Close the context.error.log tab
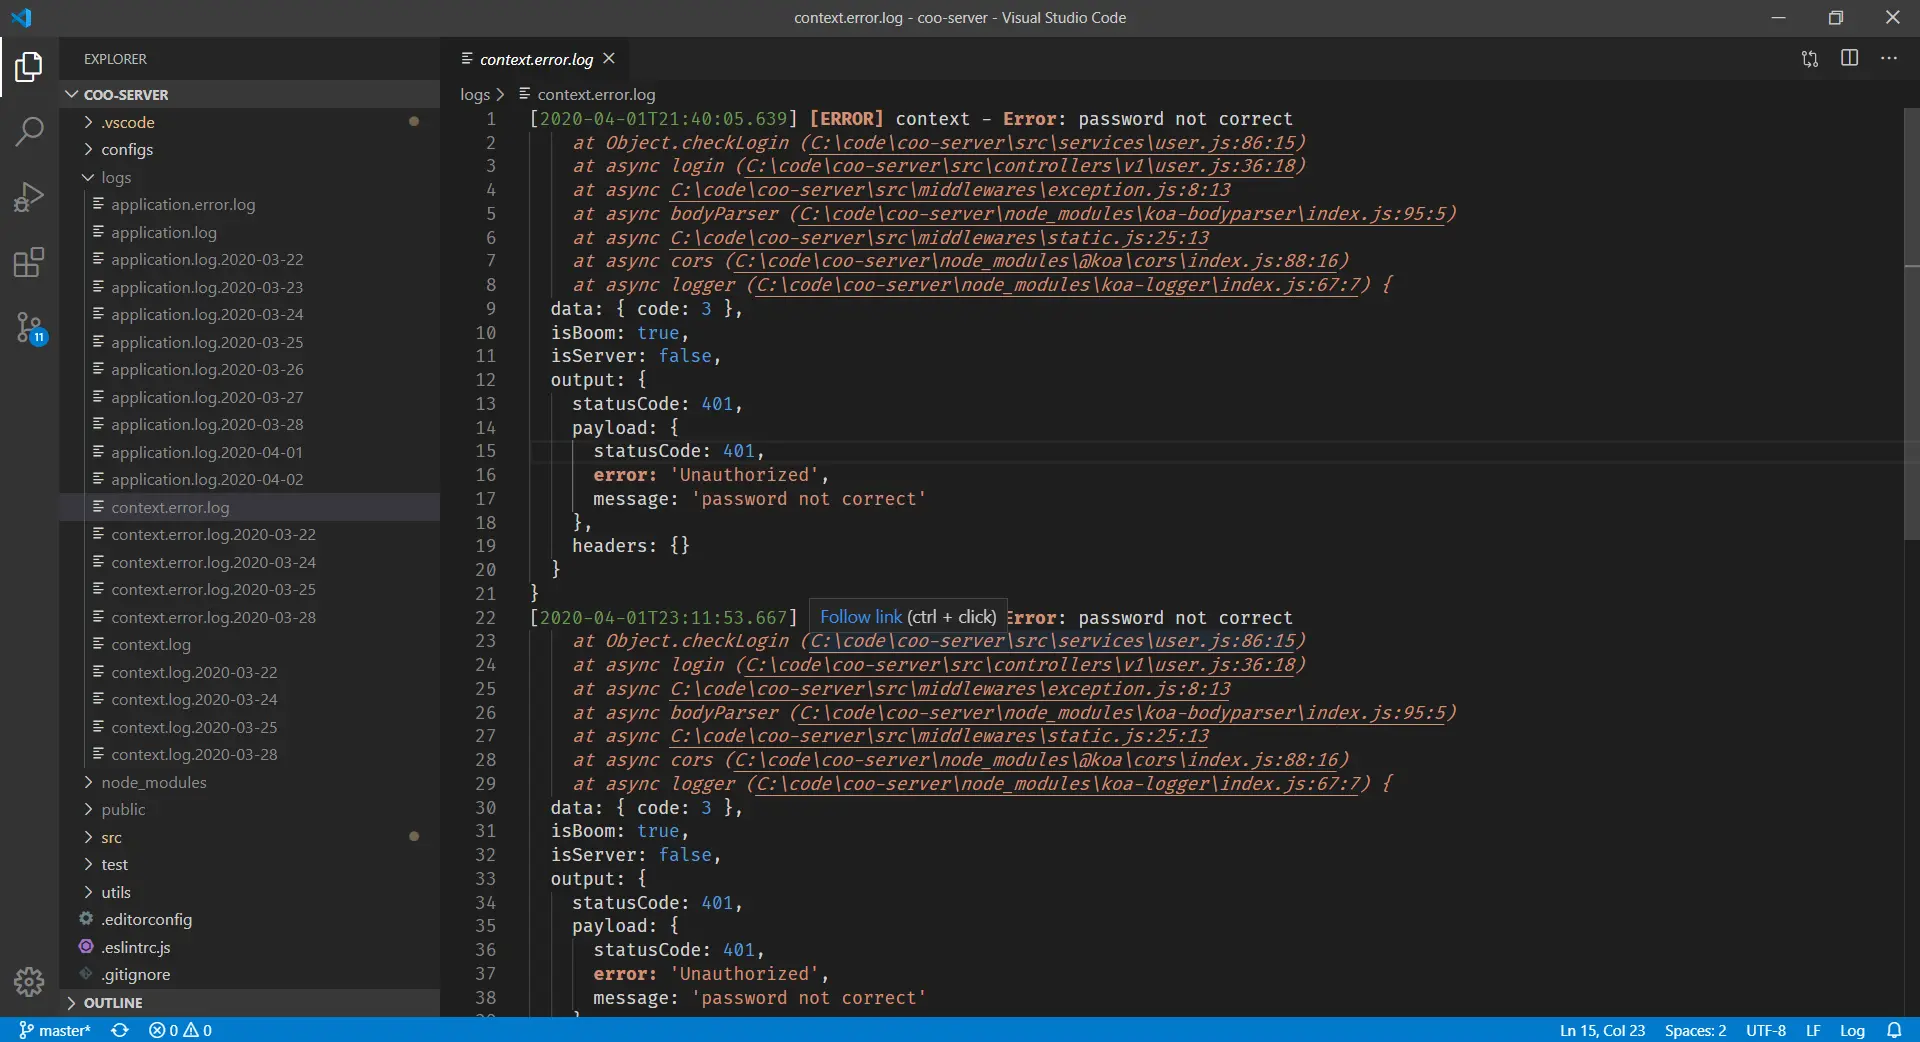Screen dimensions: 1920x1042 click(609, 59)
